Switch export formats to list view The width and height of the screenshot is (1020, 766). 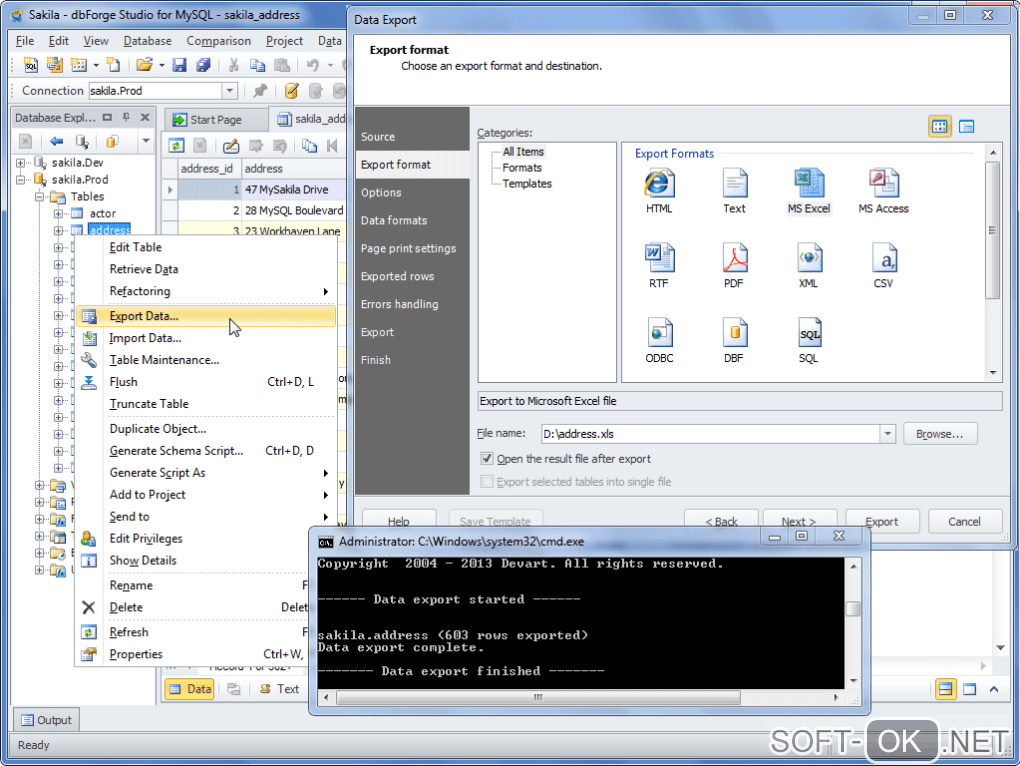point(967,127)
